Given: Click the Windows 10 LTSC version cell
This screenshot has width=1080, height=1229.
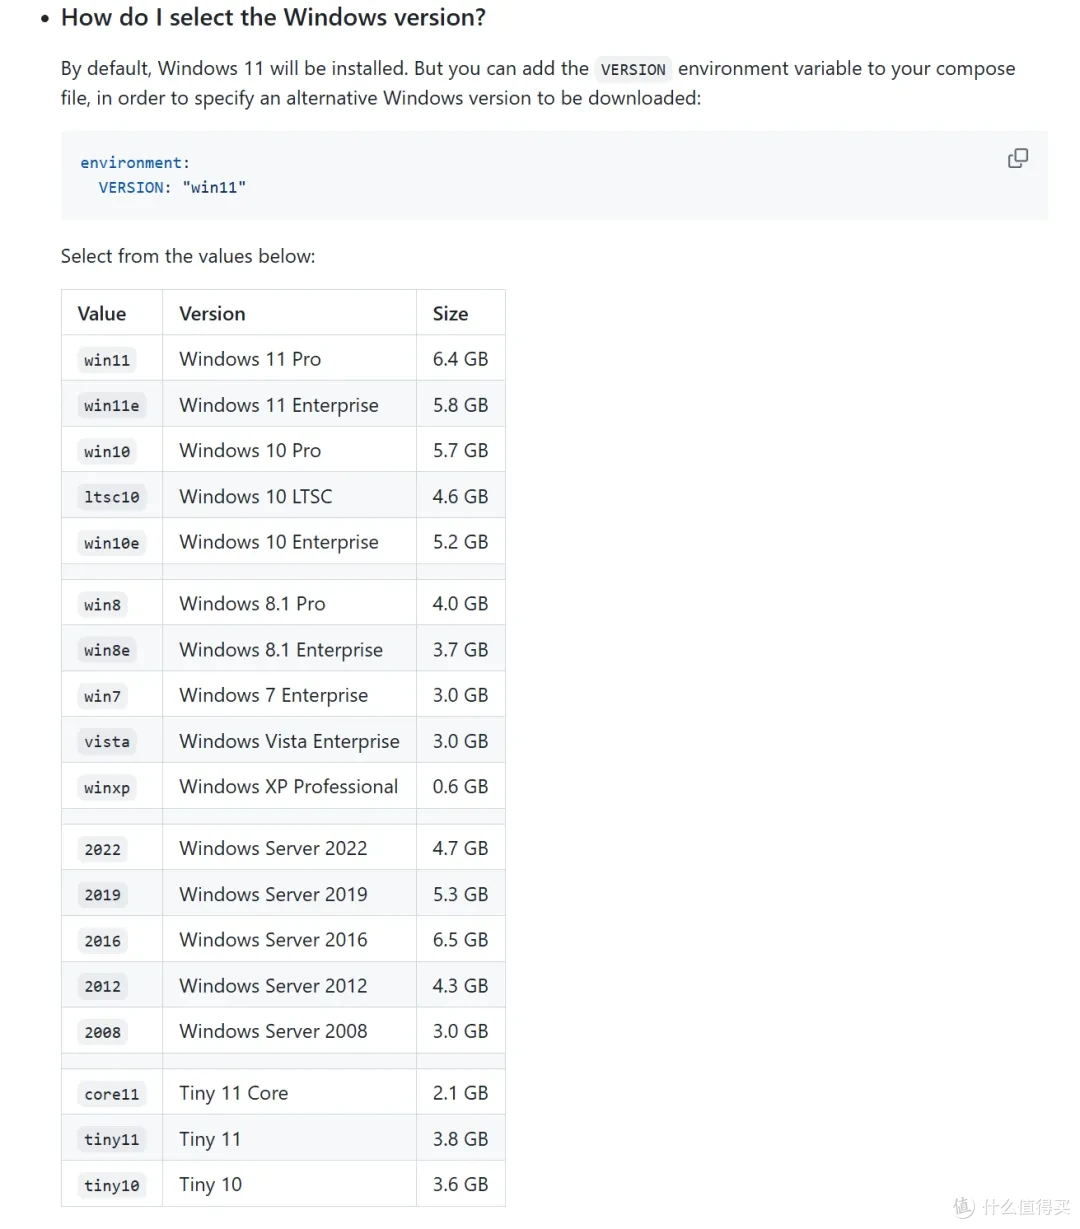Looking at the screenshot, I should coord(289,496).
